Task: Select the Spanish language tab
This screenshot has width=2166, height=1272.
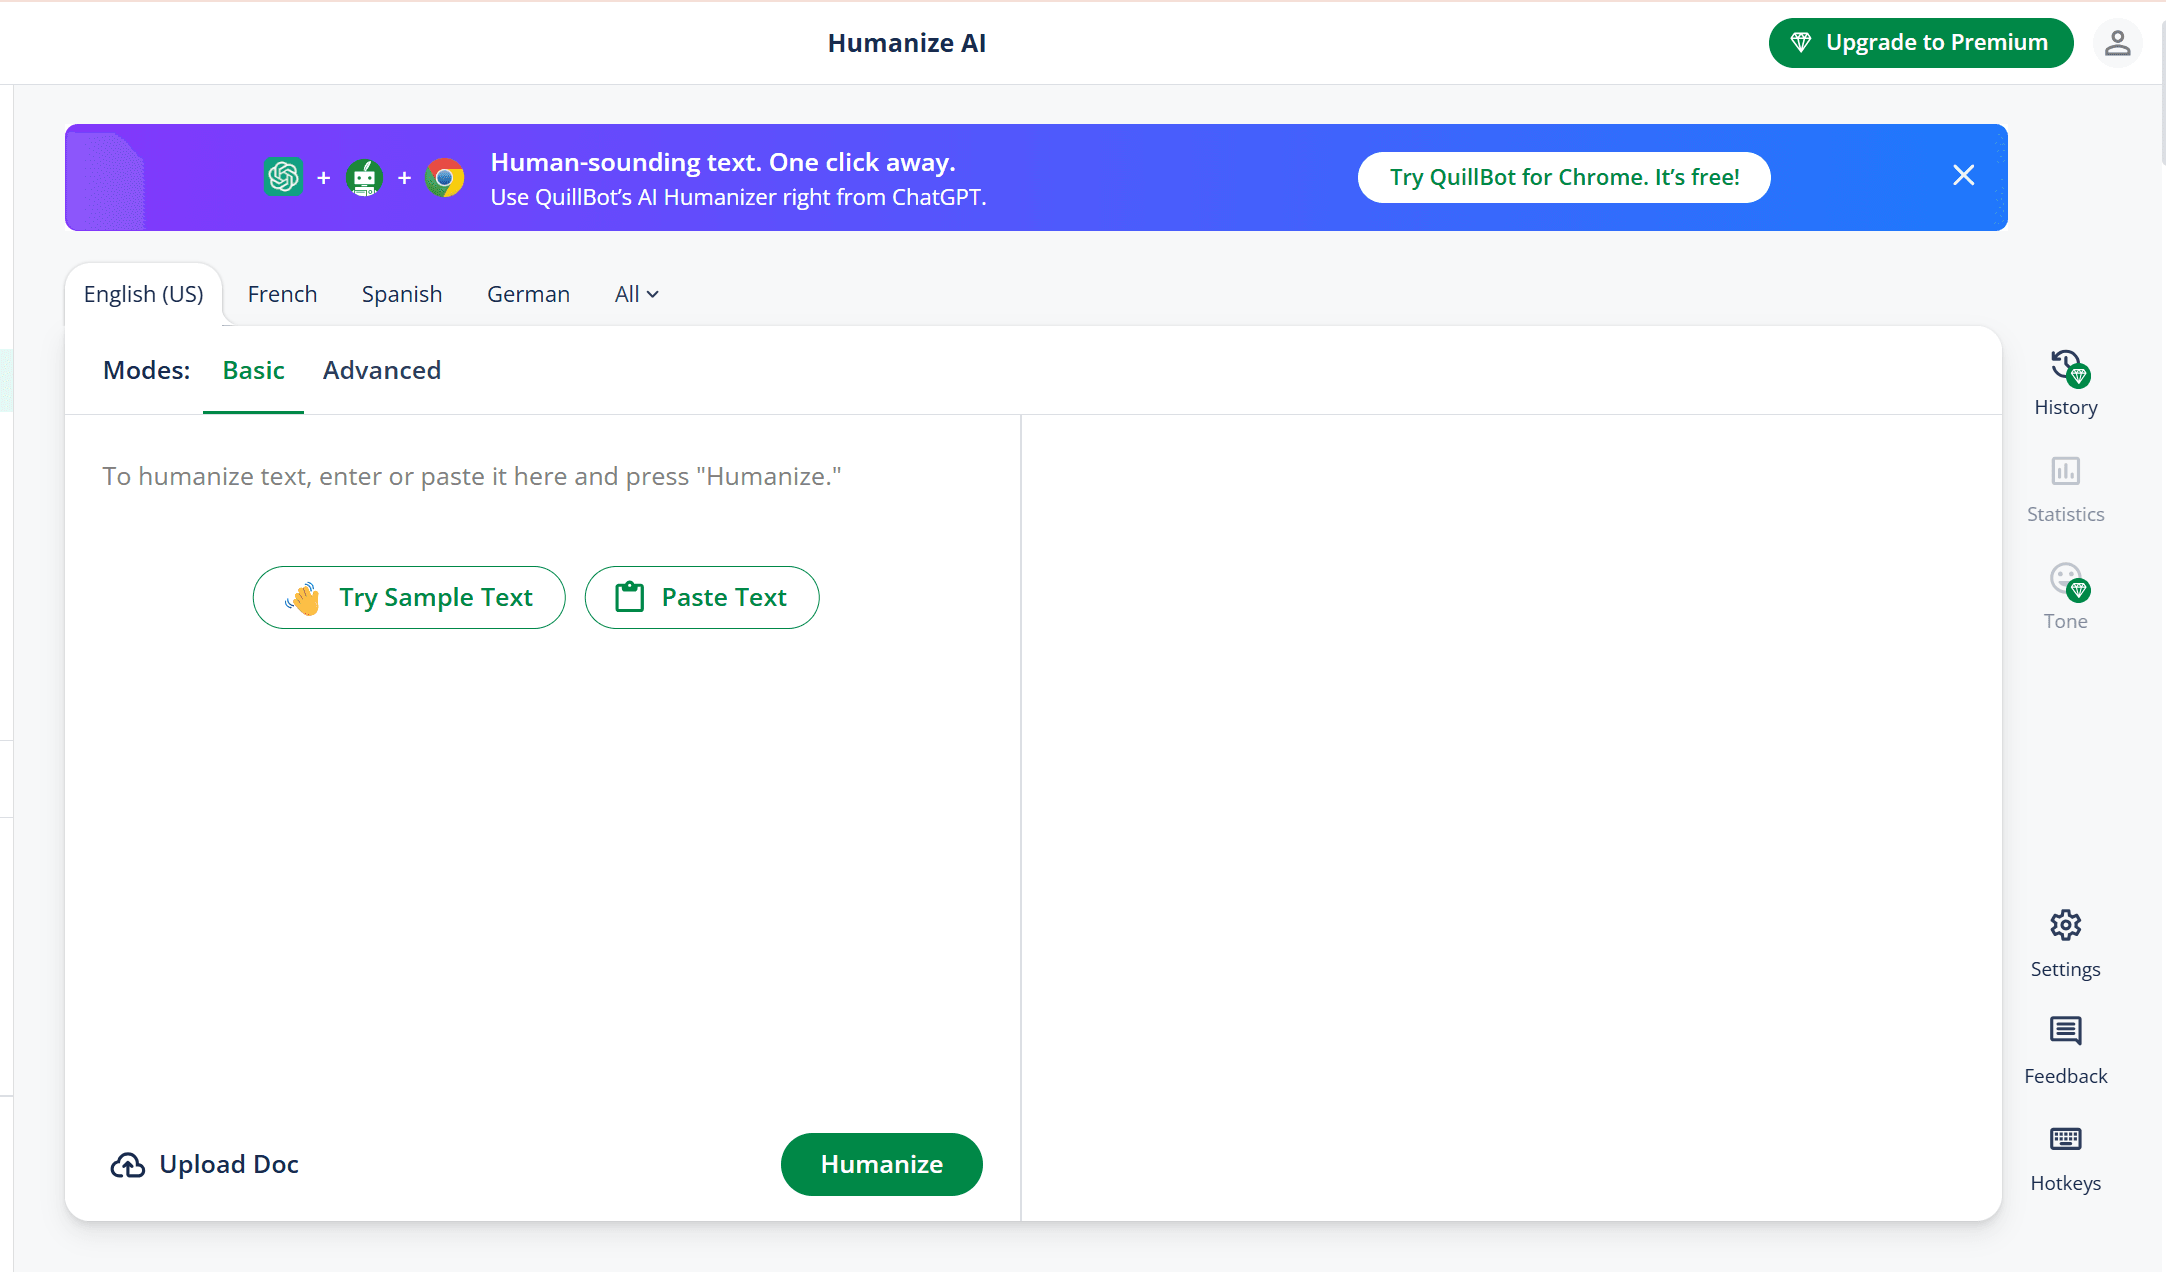Action: click(402, 293)
